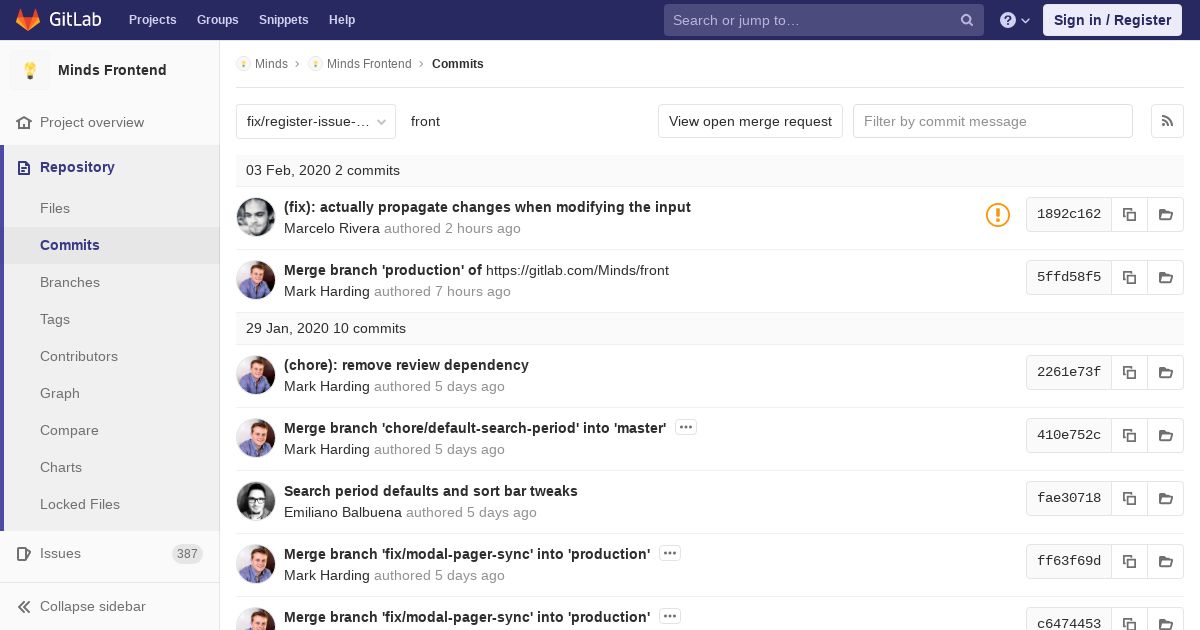Open the fix/register-issue branch dropdown

pyautogui.click(x=316, y=121)
